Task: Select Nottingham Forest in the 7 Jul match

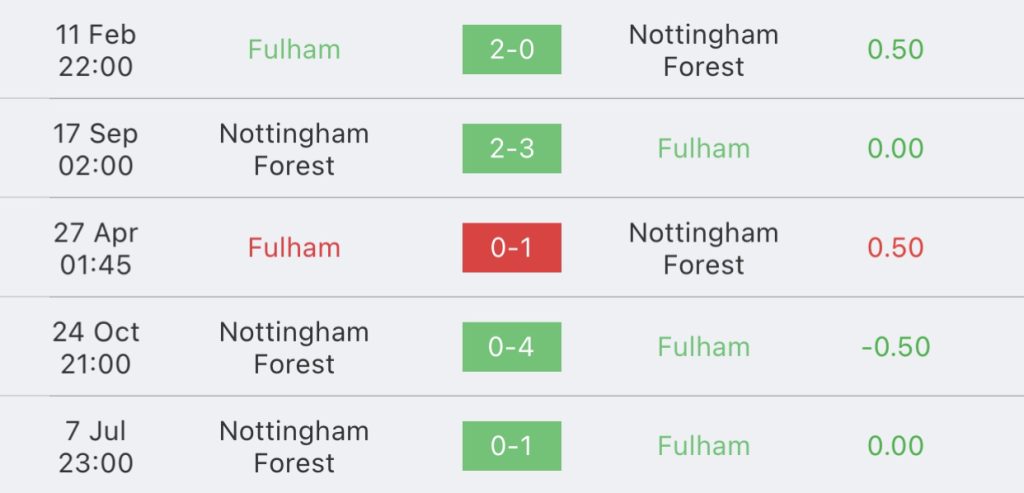Action: (x=294, y=447)
